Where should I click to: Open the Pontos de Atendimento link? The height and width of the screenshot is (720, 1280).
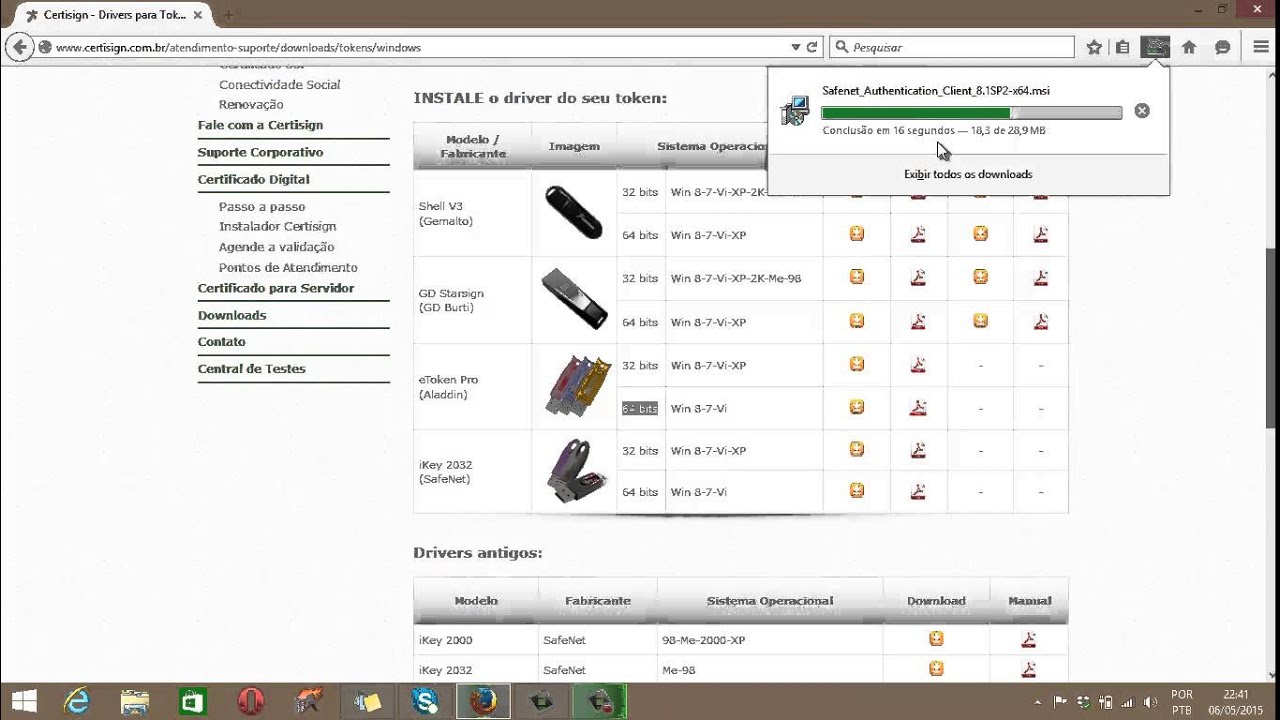coord(288,268)
